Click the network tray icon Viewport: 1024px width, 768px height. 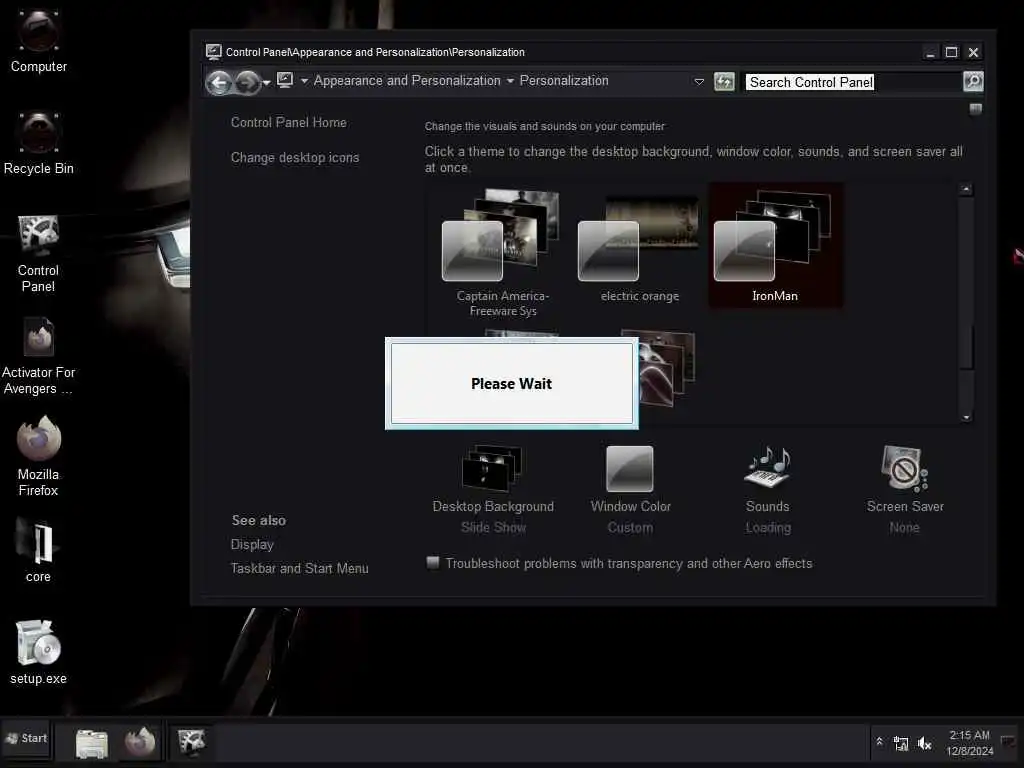pos(901,743)
